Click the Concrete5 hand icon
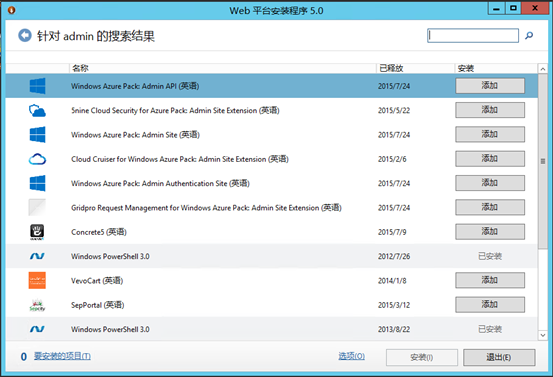 coord(37,232)
